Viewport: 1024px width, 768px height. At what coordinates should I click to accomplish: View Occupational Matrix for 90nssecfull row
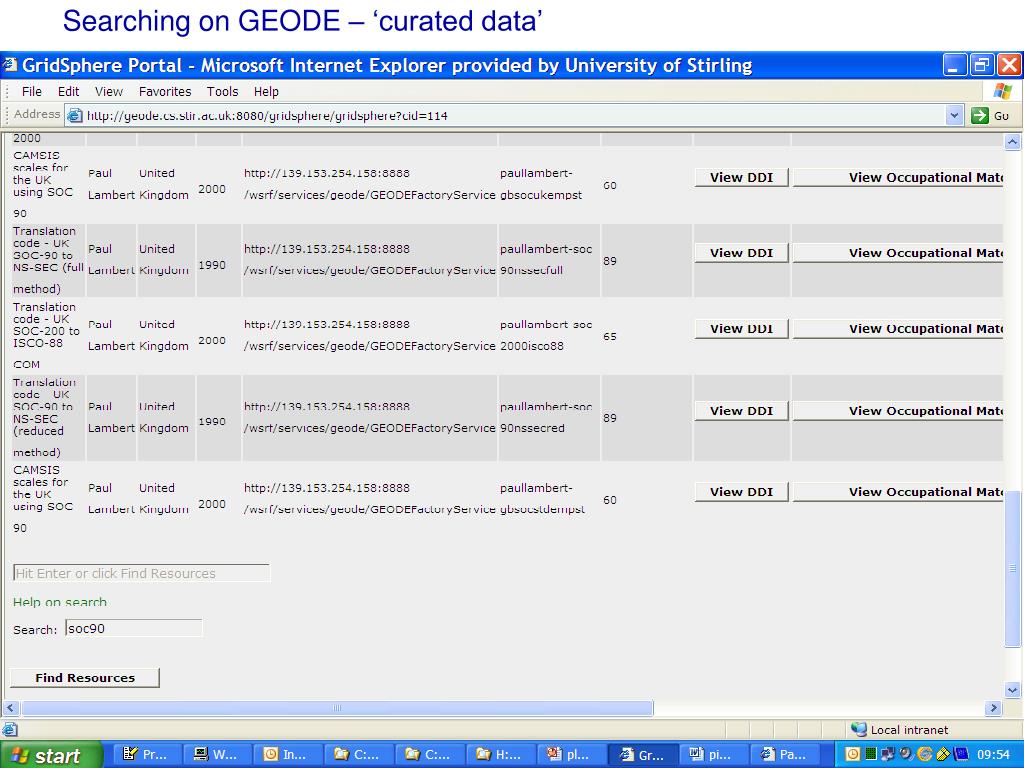[x=898, y=253]
